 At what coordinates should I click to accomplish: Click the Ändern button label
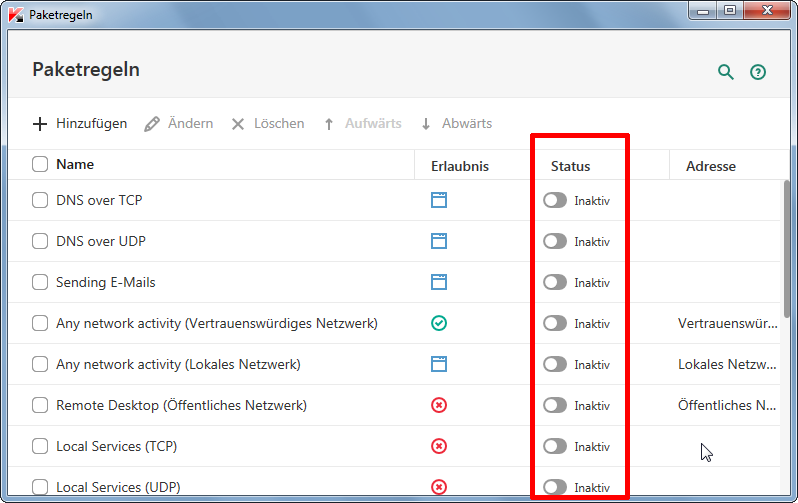click(x=190, y=123)
